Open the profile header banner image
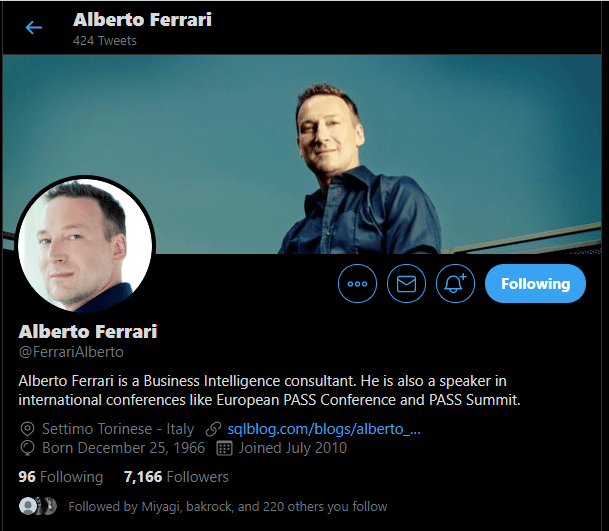Viewport: 609px width, 531px height. point(302,154)
